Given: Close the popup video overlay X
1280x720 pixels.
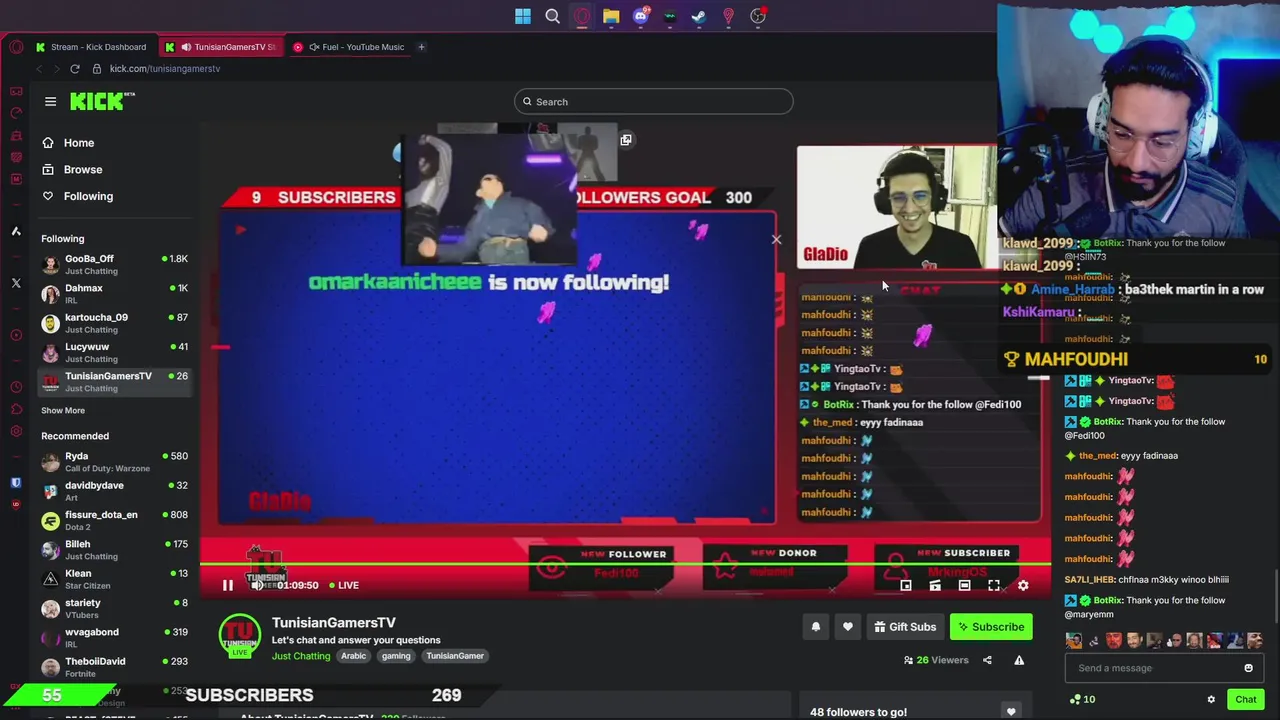Looking at the screenshot, I should point(776,240).
